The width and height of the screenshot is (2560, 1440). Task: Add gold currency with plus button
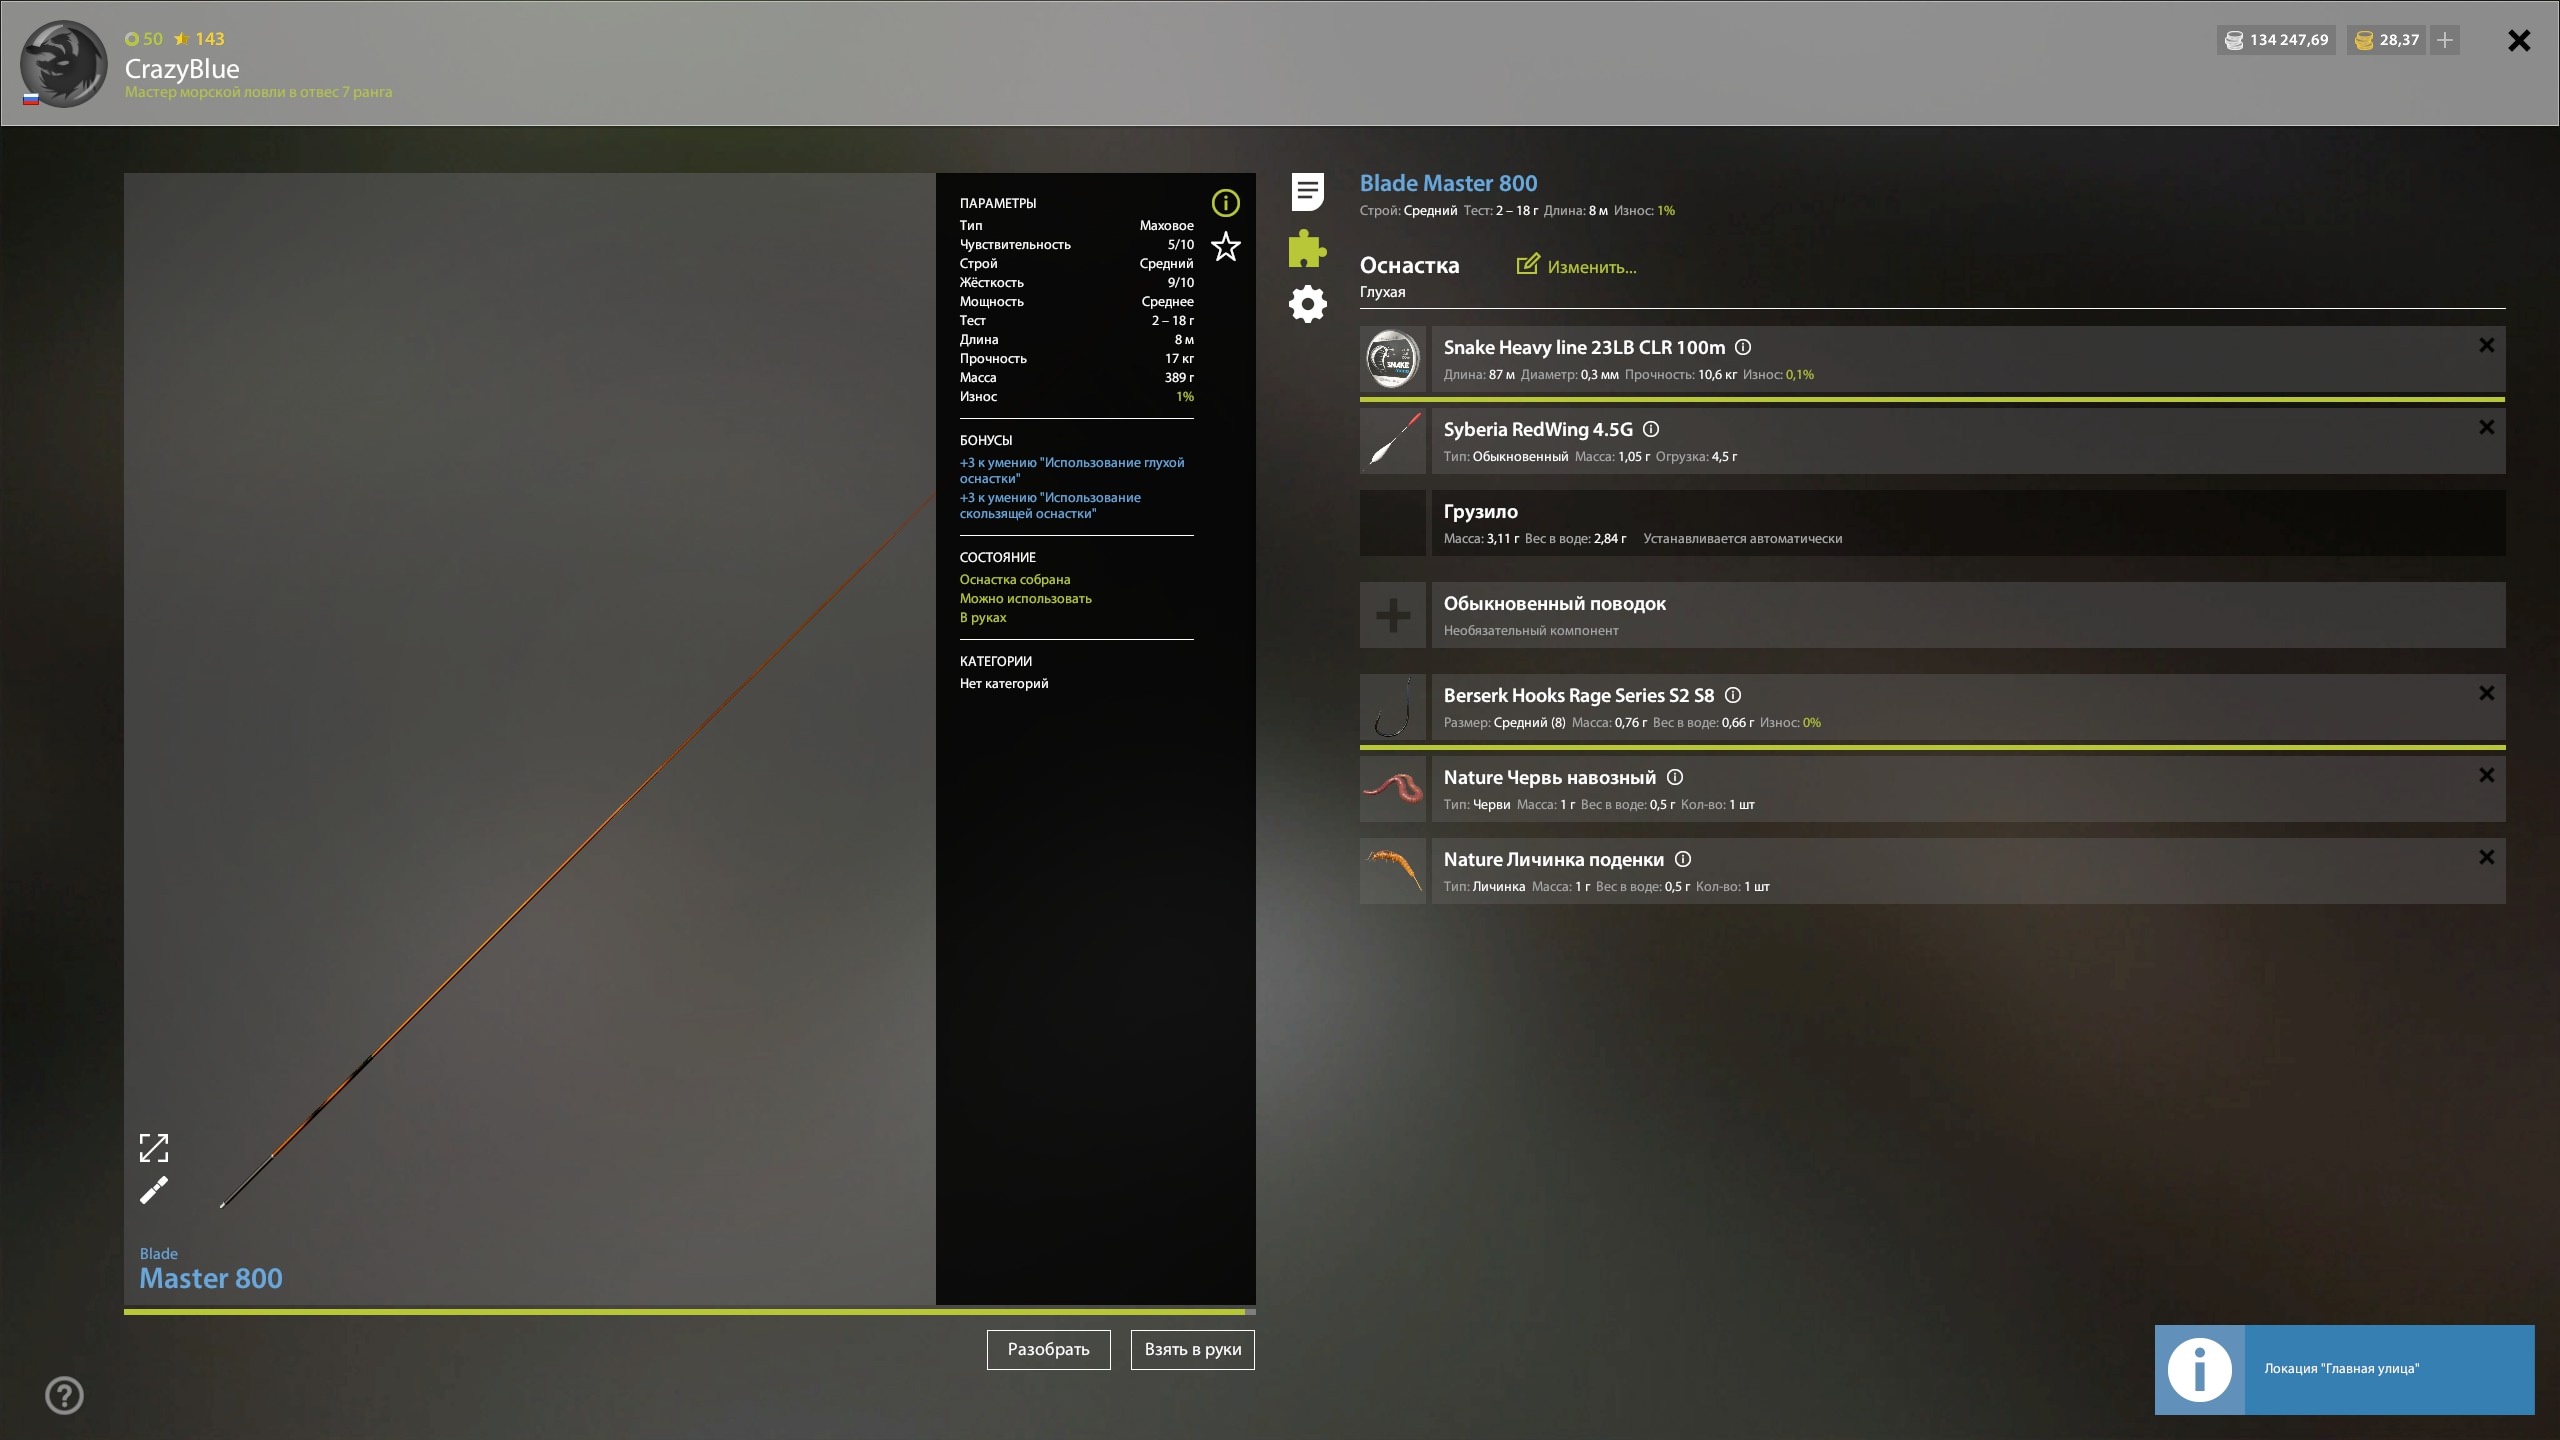[x=2445, y=40]
